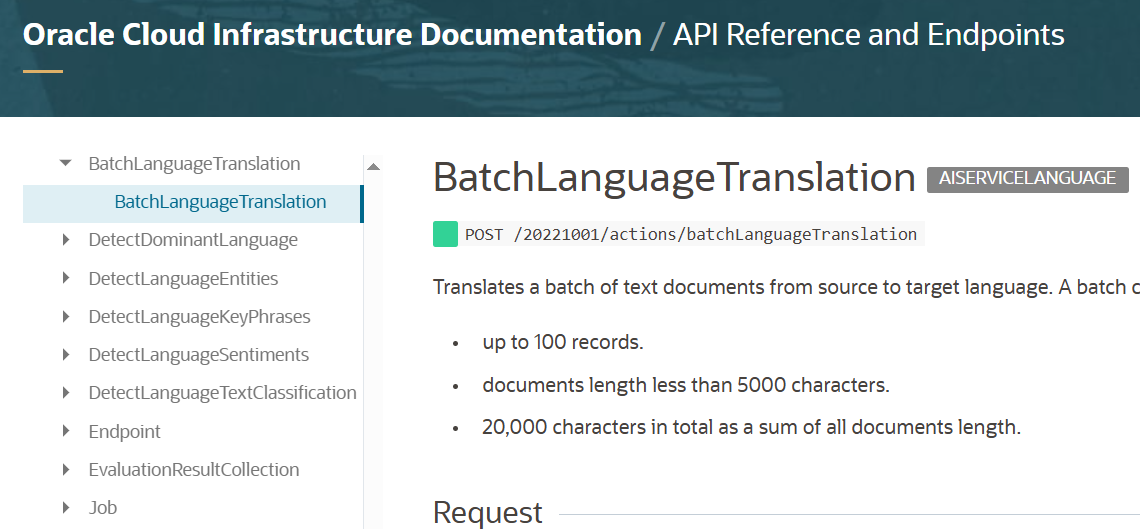
Task: Open the DetectLanguageSentiments entry
Action: pyautogui.click(x=198, y=355)
